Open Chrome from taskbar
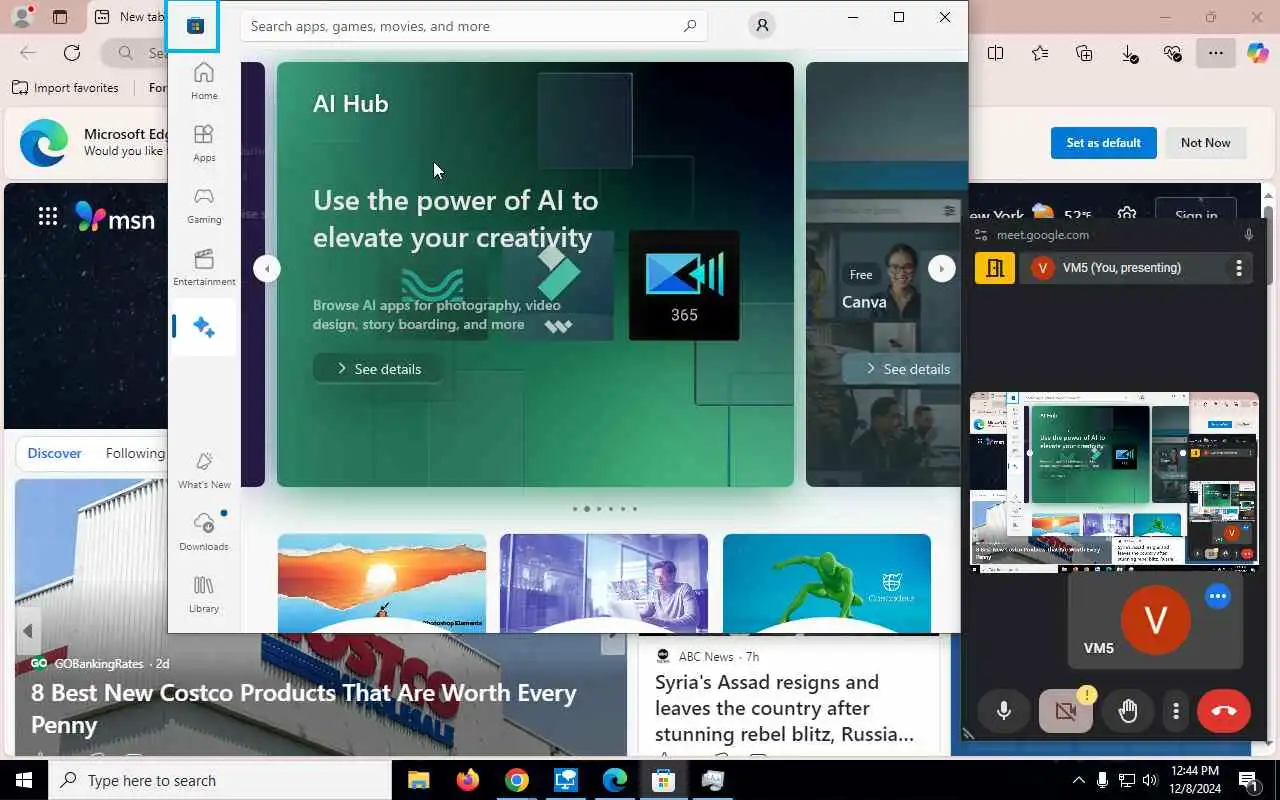This screenshot has height=800, width=1280. [x=516, y=780]
